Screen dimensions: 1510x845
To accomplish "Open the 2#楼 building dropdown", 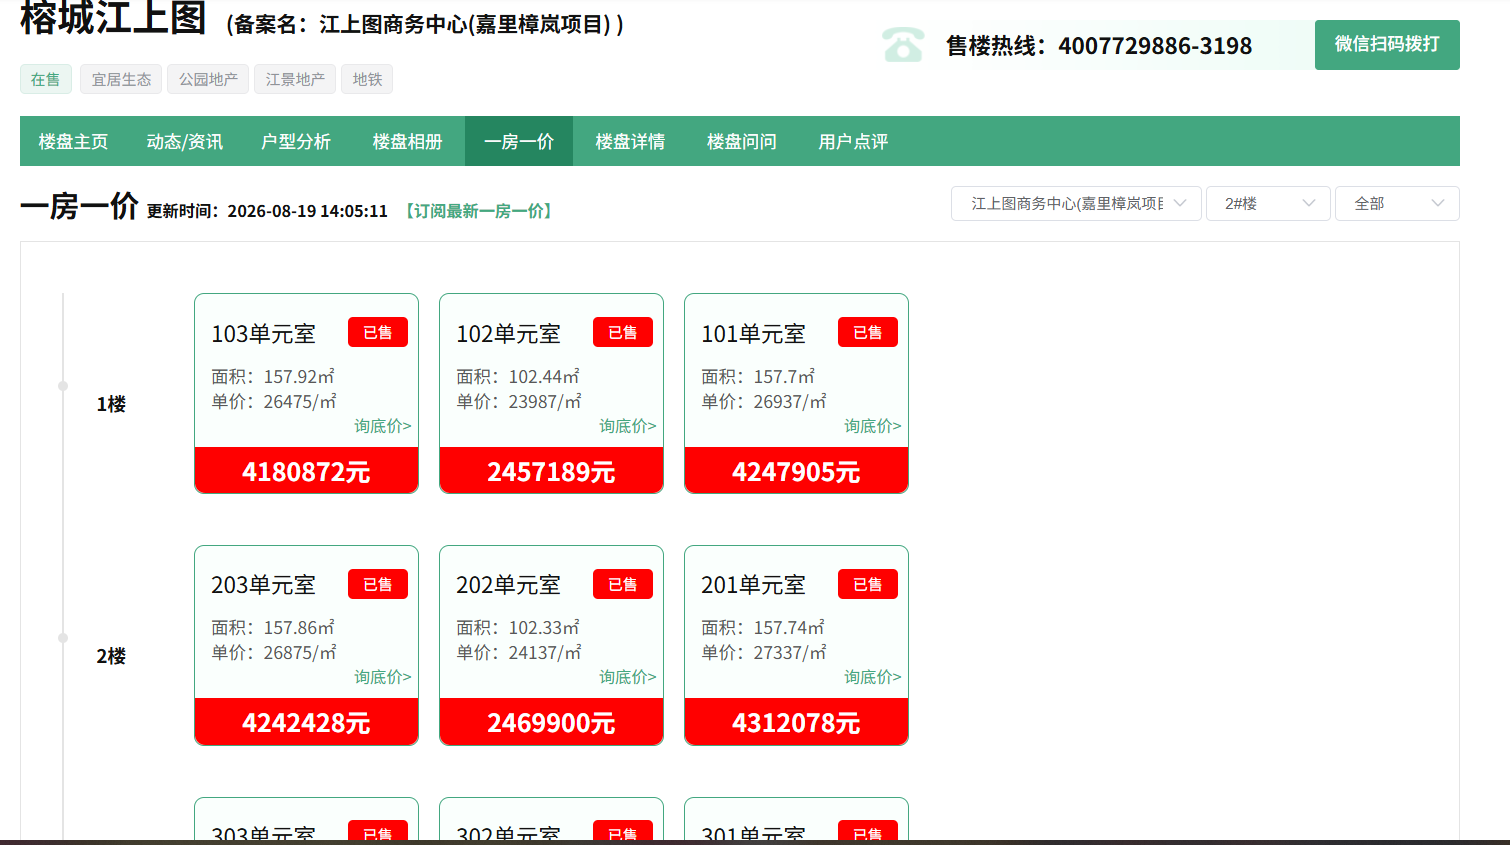I will pyautogui.click(x=1268, y=204).
